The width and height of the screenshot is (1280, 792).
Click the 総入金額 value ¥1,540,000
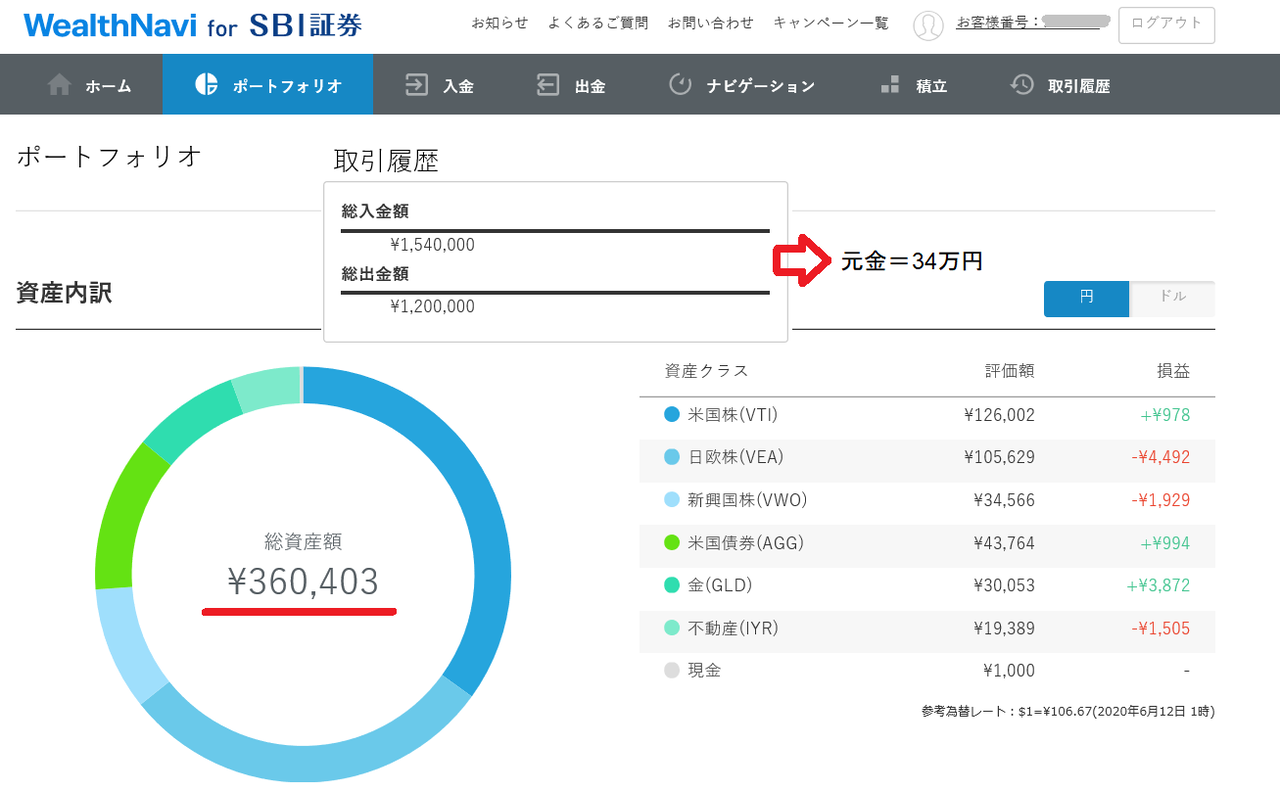point(432,245)
